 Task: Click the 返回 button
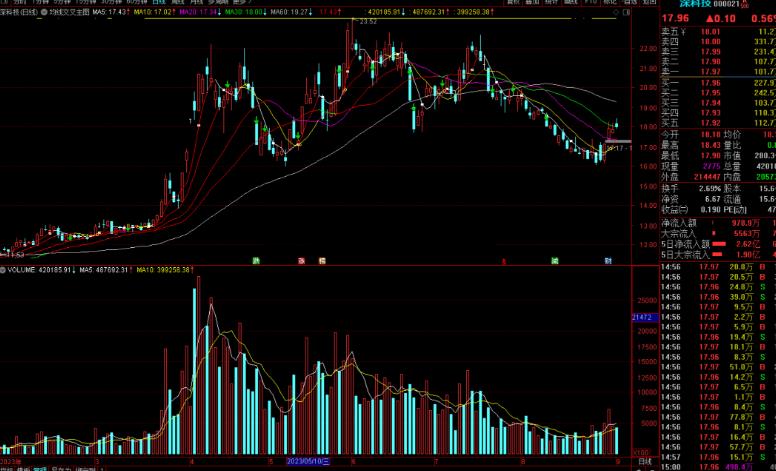649,2
